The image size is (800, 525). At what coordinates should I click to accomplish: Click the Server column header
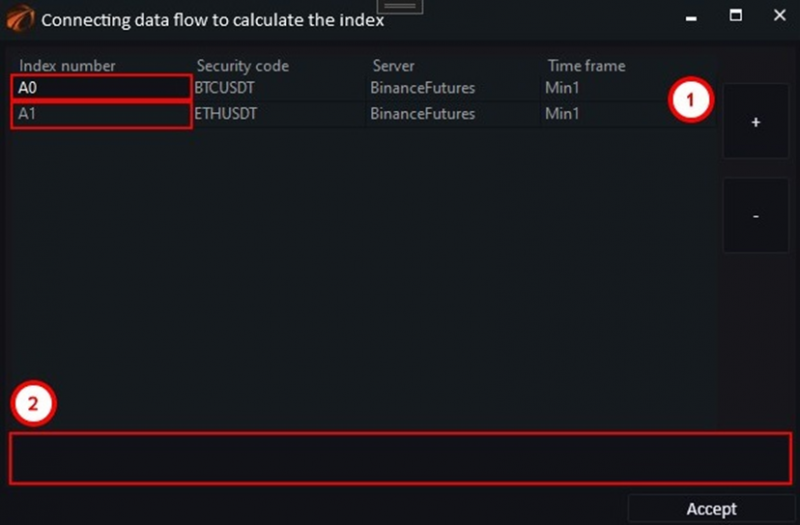[x=393, y=65]
